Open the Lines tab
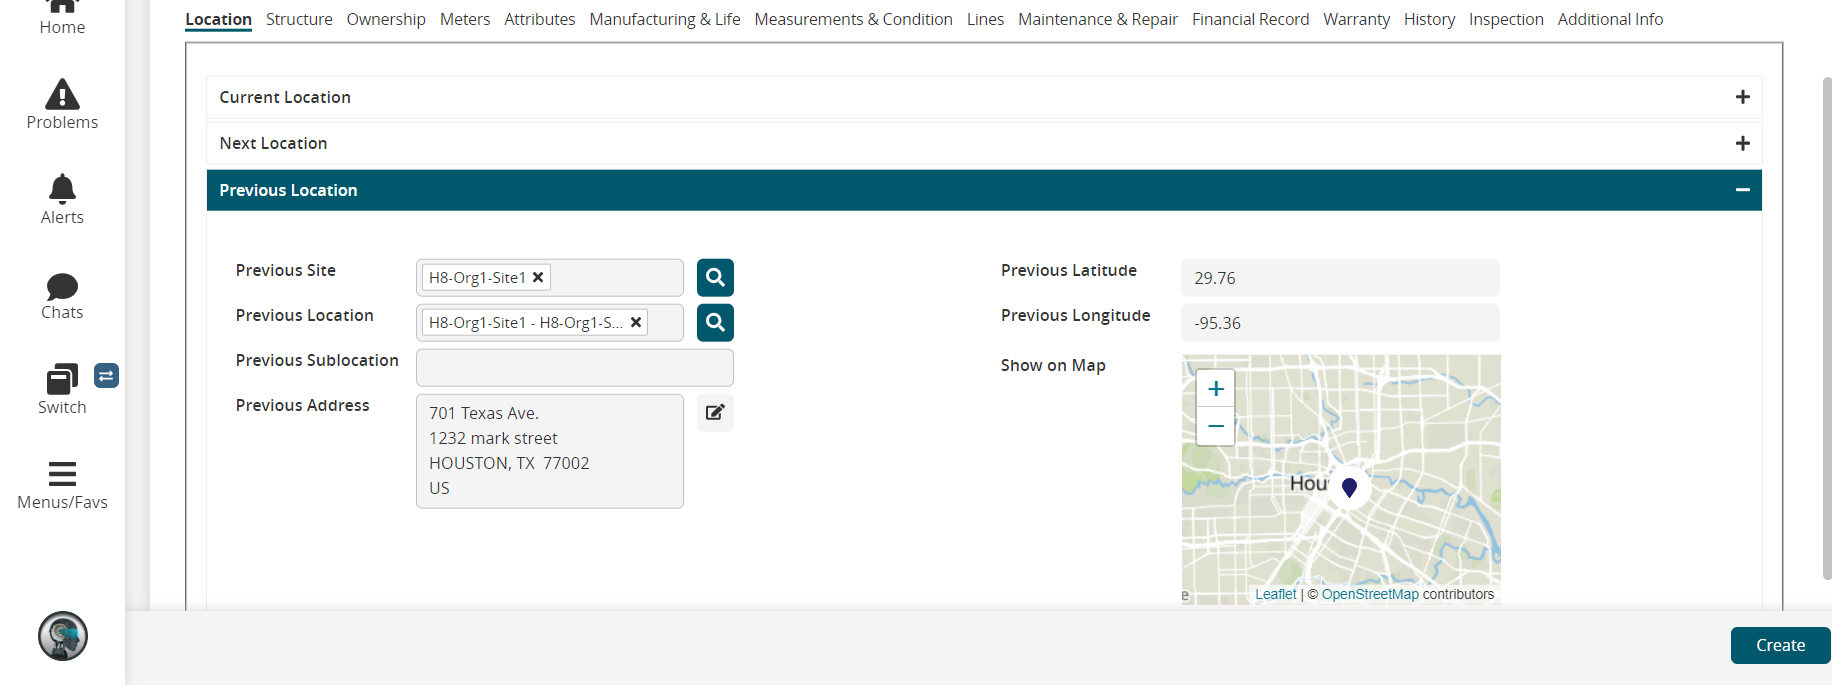This screenshot has height=685, width=1832. pos(985,19)
